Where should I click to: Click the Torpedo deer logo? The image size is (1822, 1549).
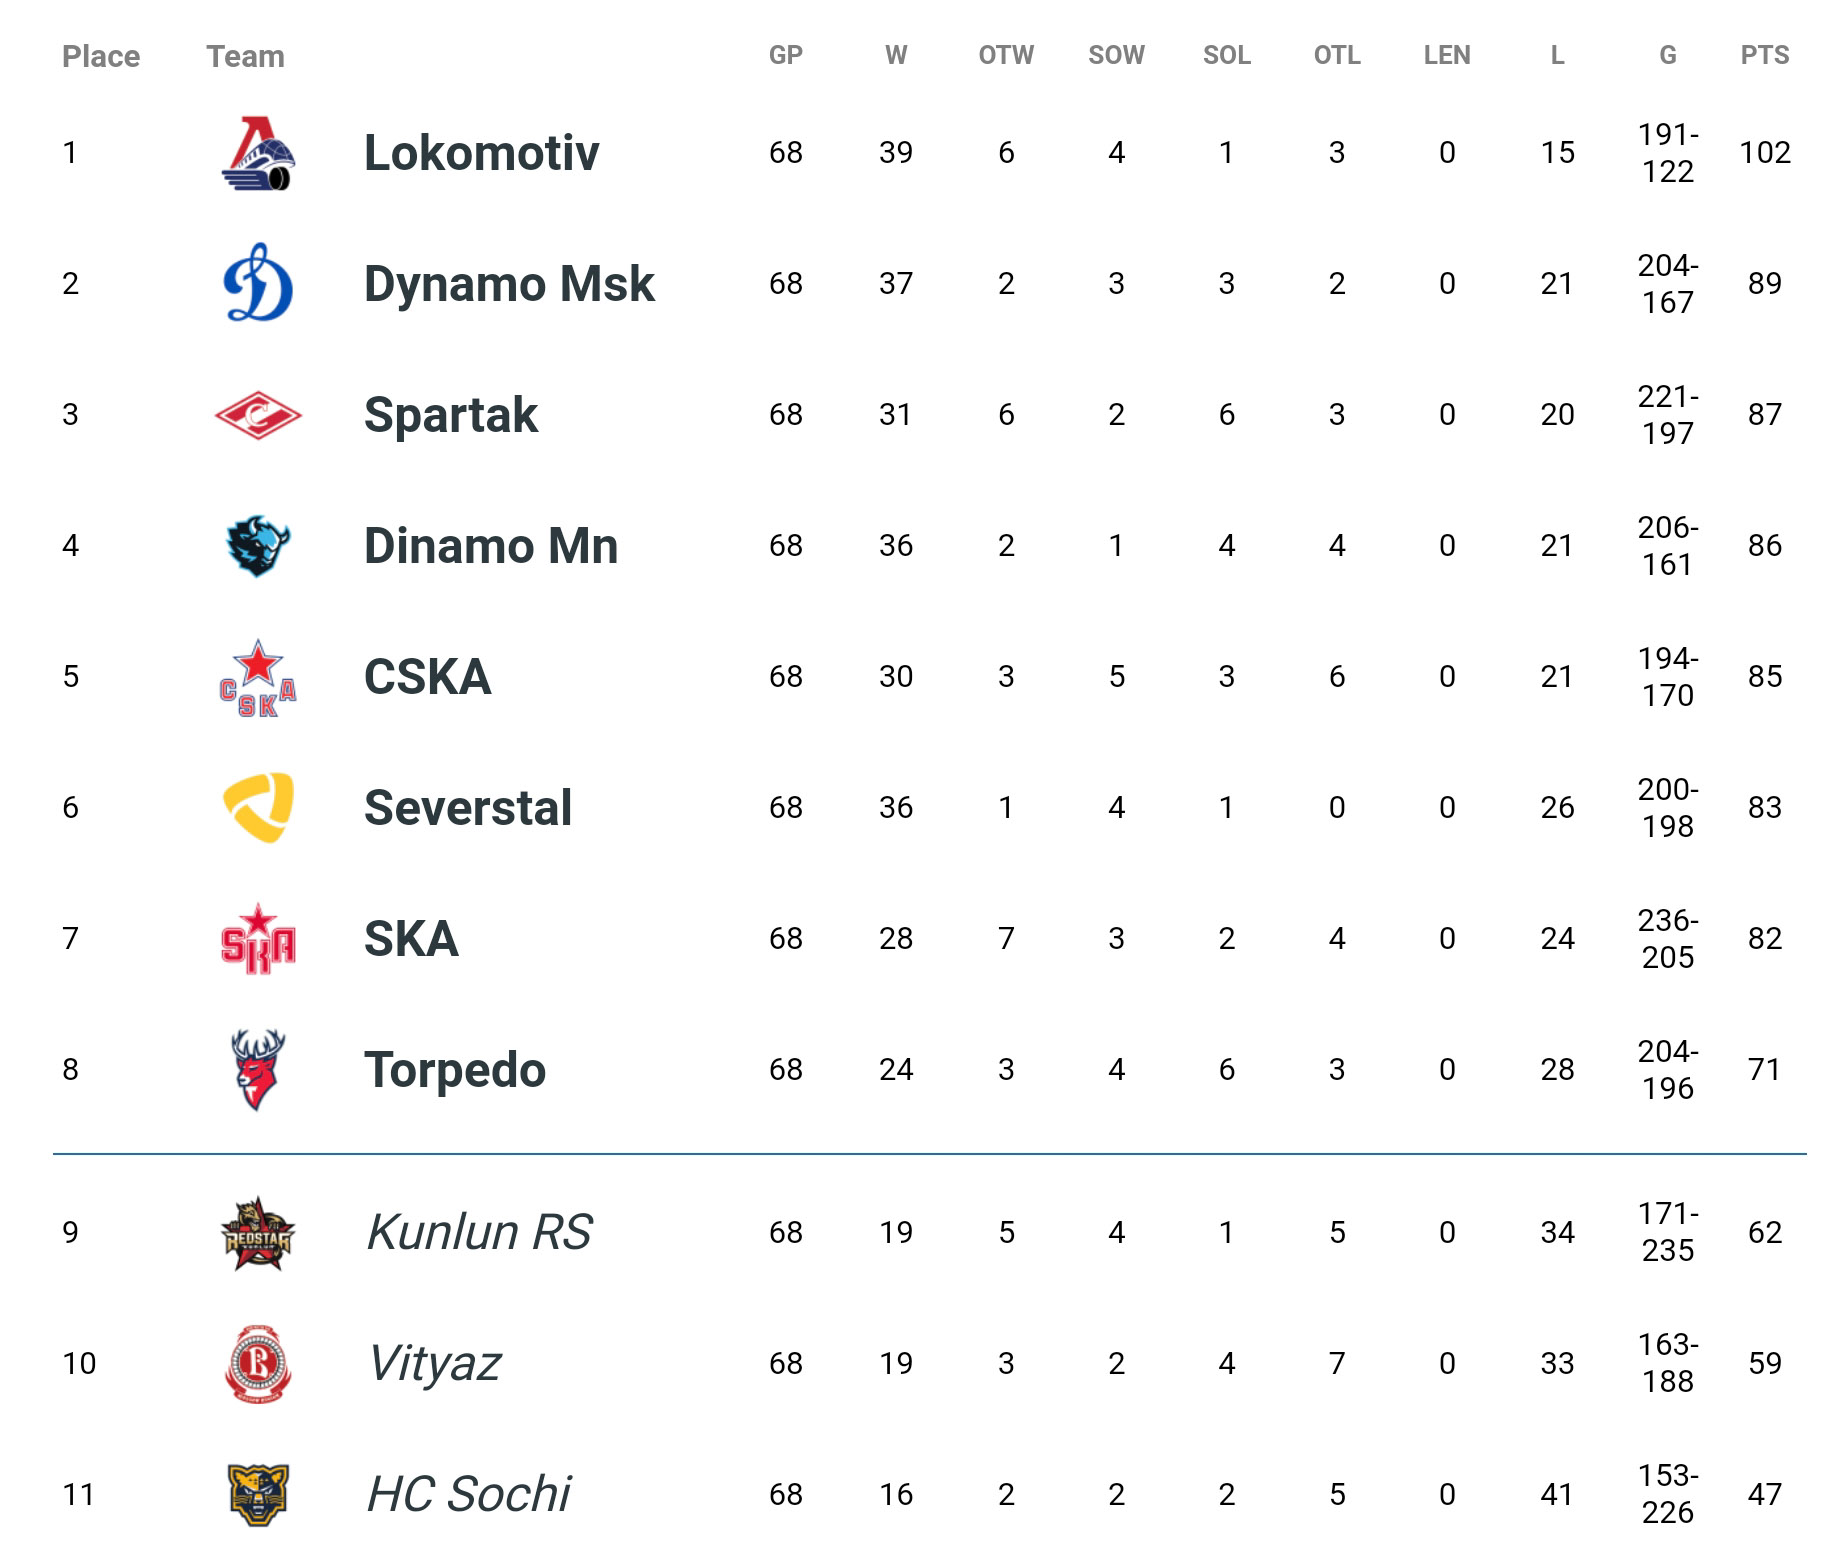258,1070
